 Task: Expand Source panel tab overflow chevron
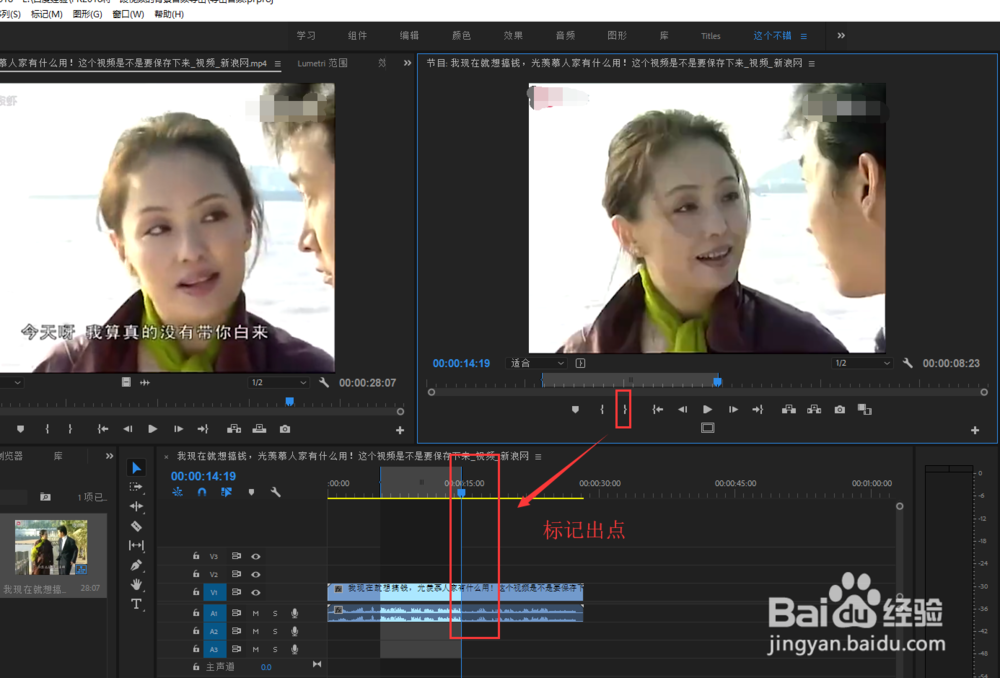(x=408, y=63)
